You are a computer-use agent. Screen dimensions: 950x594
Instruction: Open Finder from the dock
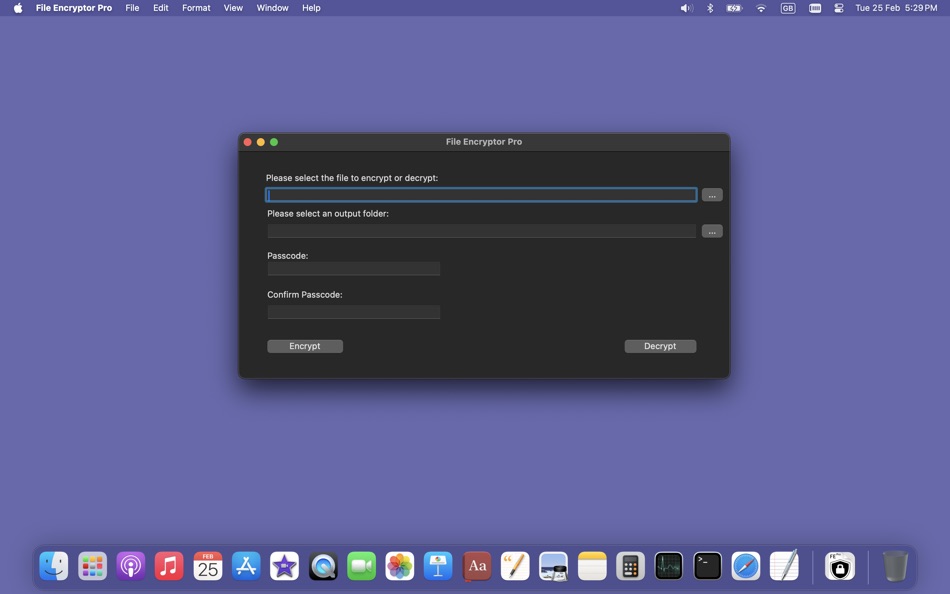click(x=54, y=566)
